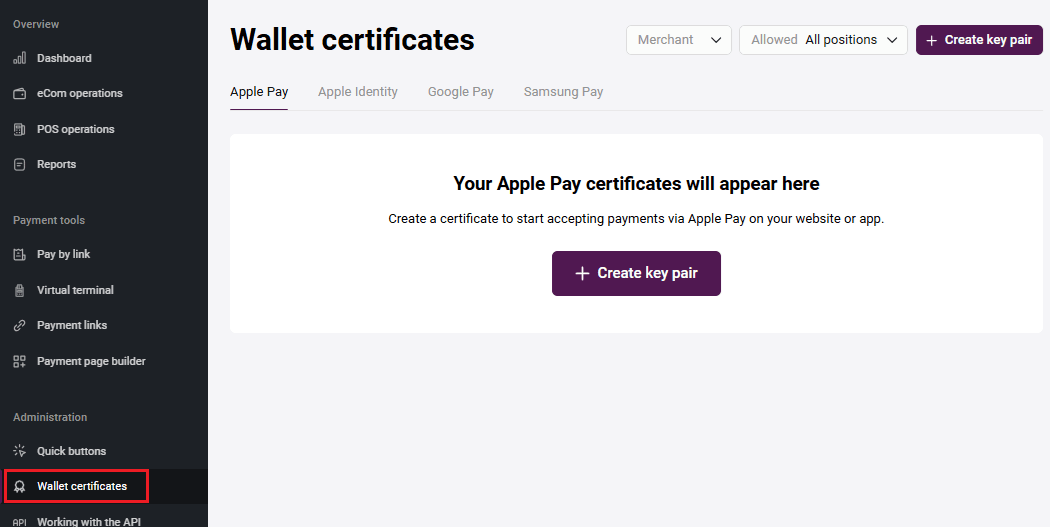1050x527 pixels.
Task: Click the Virtual terminal icon
Action: tap(19, 290)
